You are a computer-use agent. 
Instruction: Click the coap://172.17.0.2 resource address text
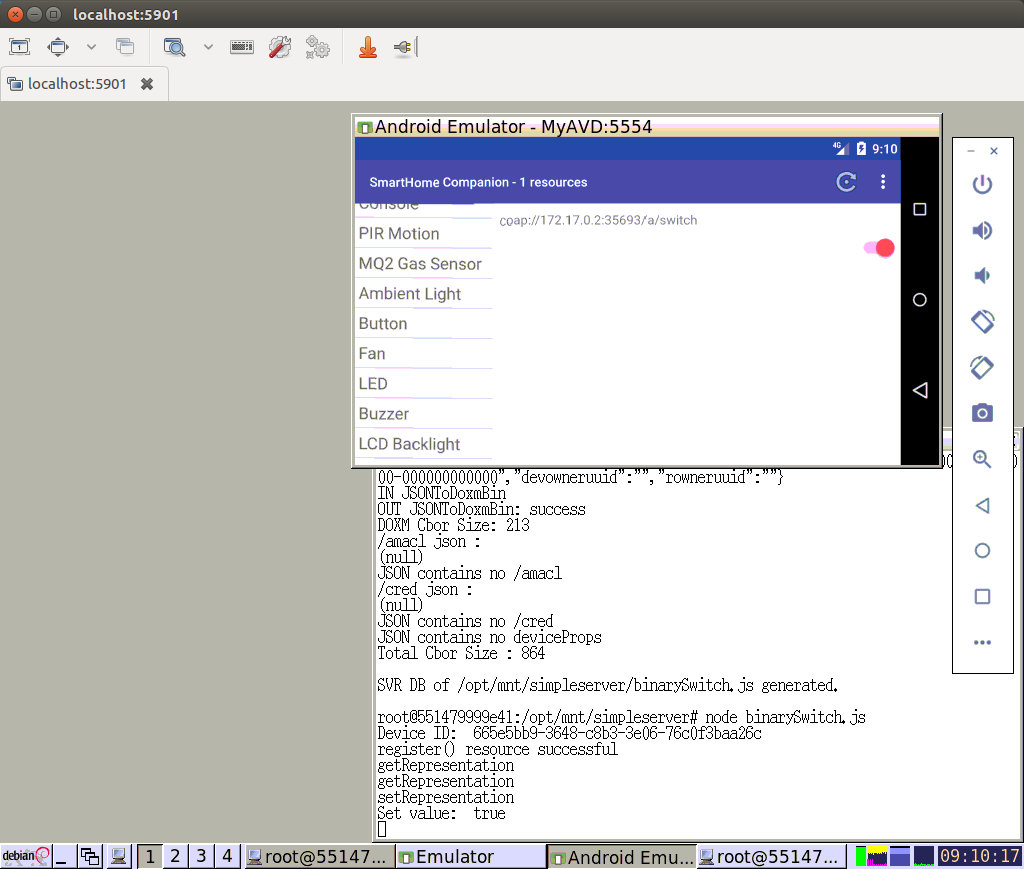click(x=598, y=221)
